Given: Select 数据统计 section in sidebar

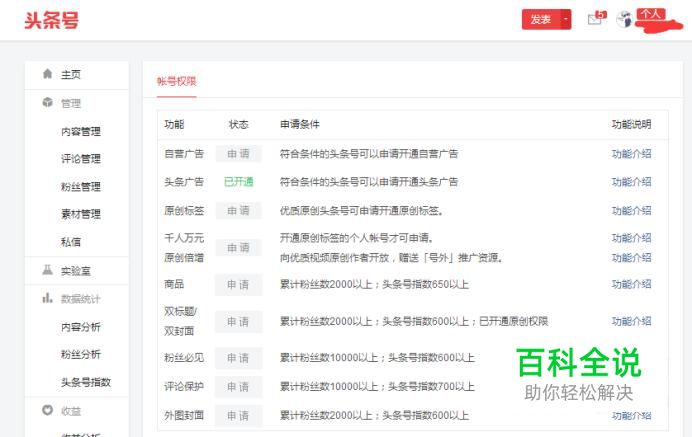Looking at the screenshot, I should 81,299.
